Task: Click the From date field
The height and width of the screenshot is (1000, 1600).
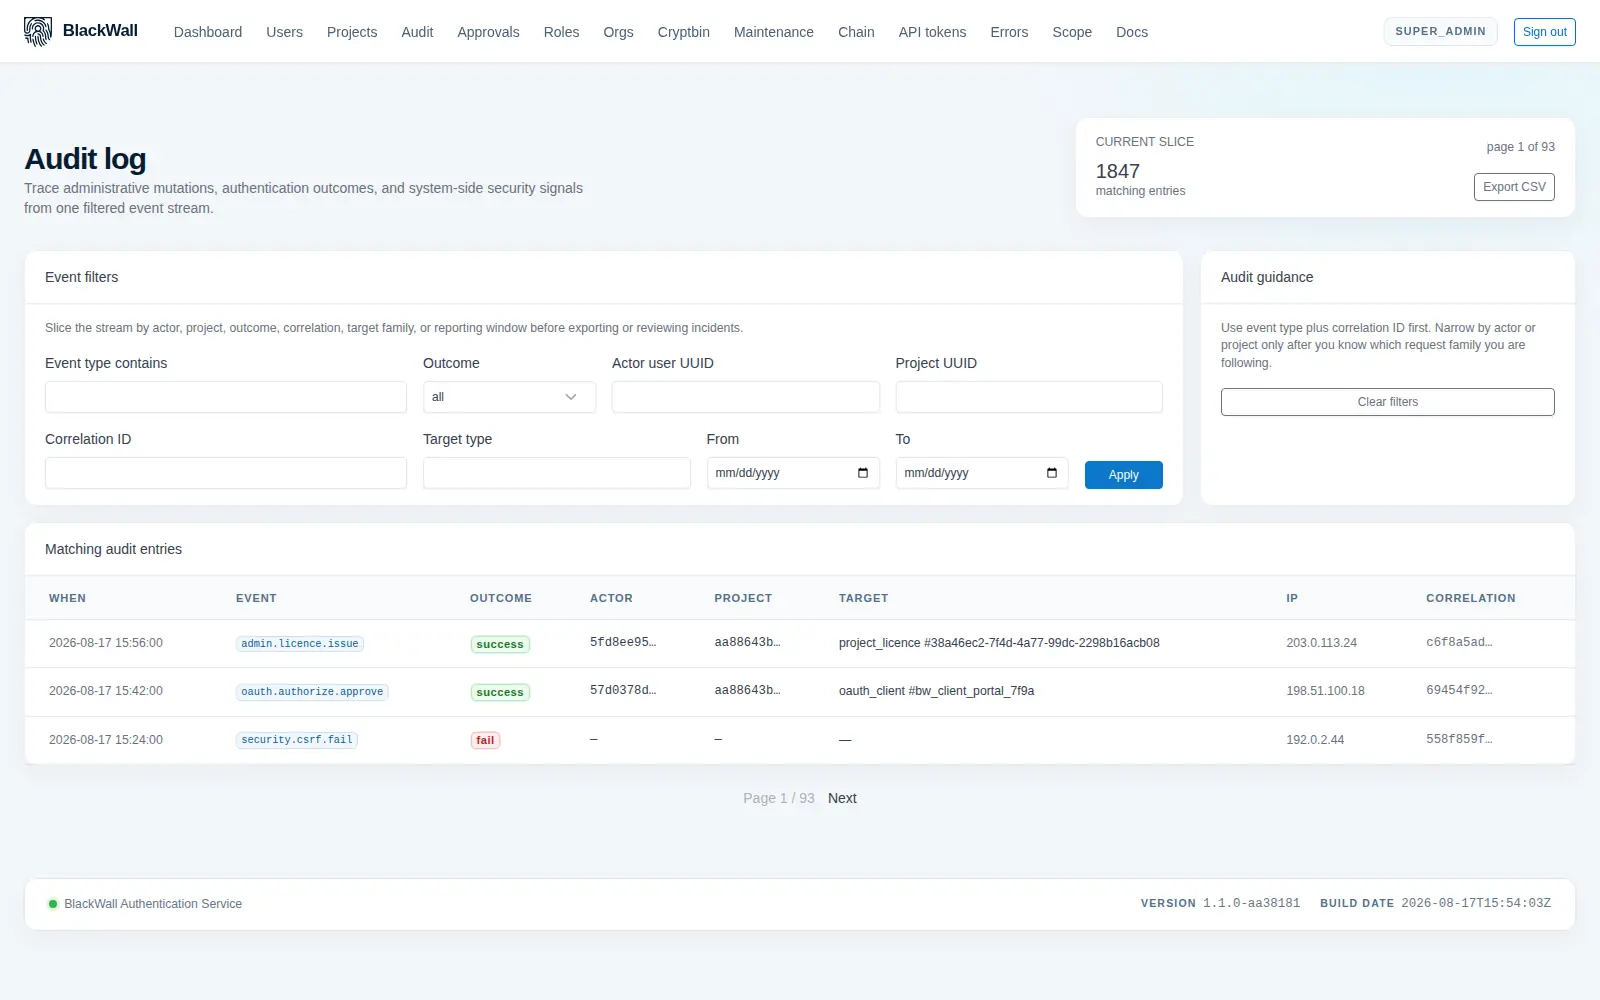Action: [793, 473]
